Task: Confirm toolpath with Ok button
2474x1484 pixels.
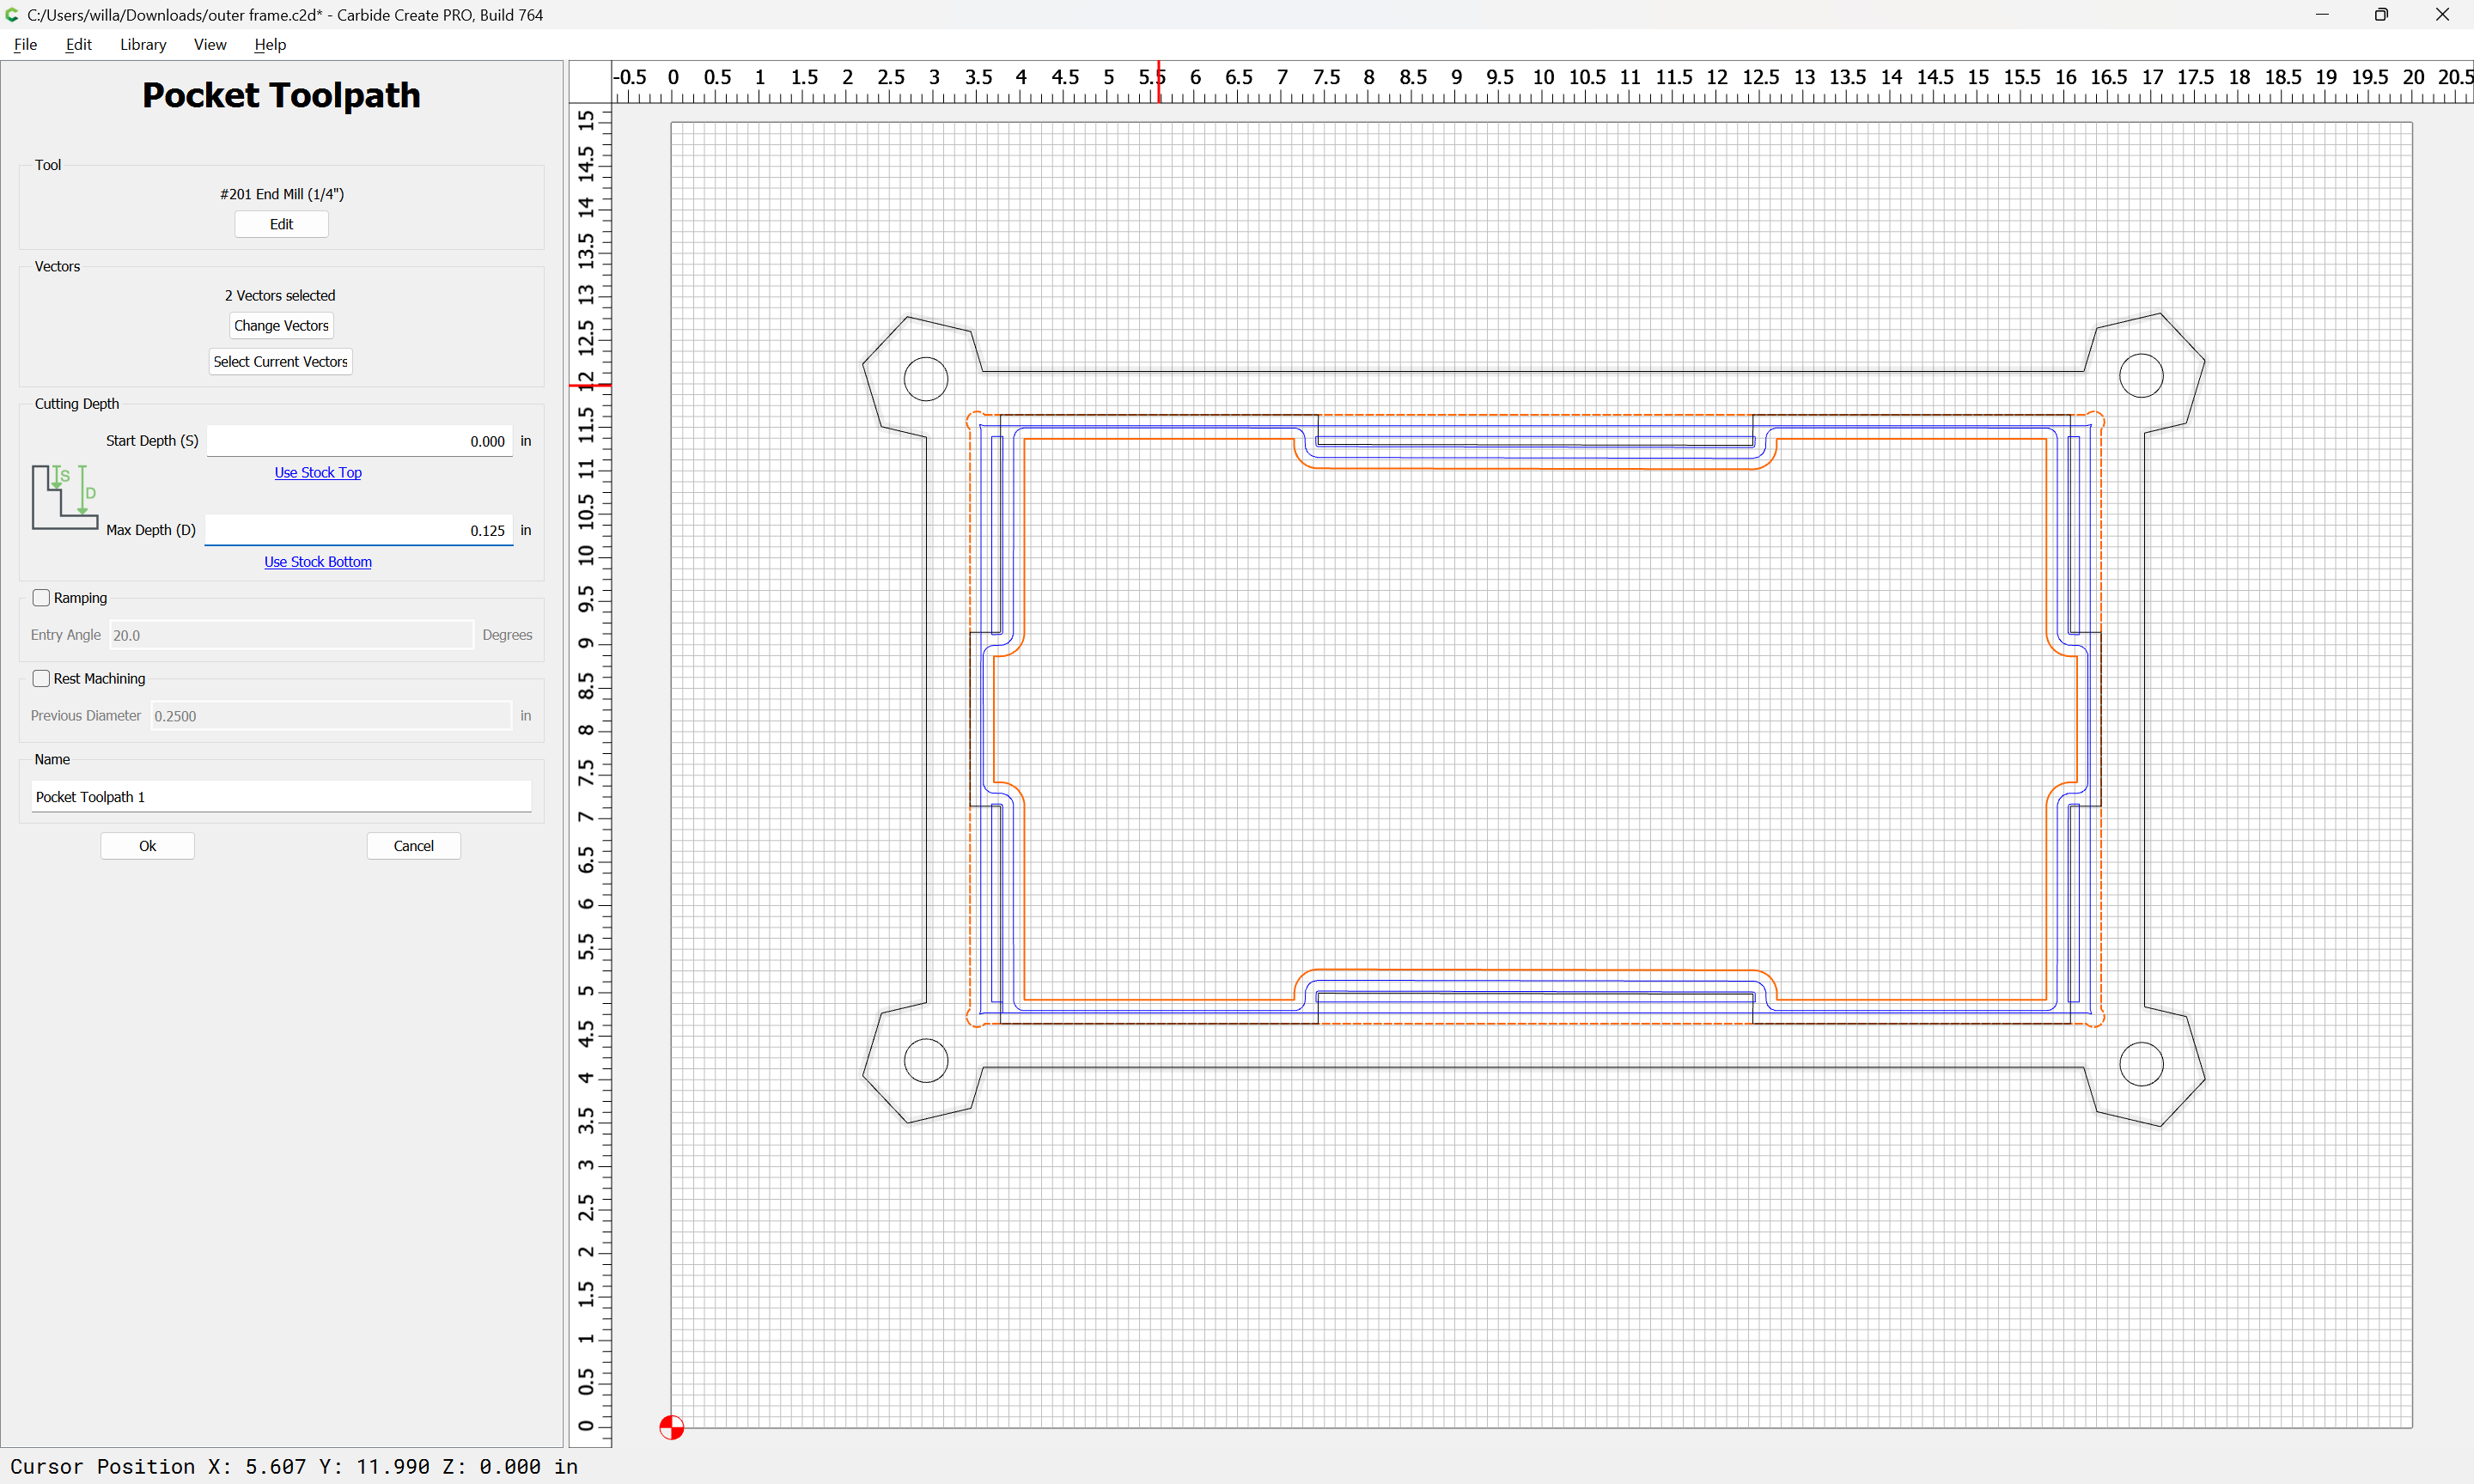Action: [x=147, y=846]
